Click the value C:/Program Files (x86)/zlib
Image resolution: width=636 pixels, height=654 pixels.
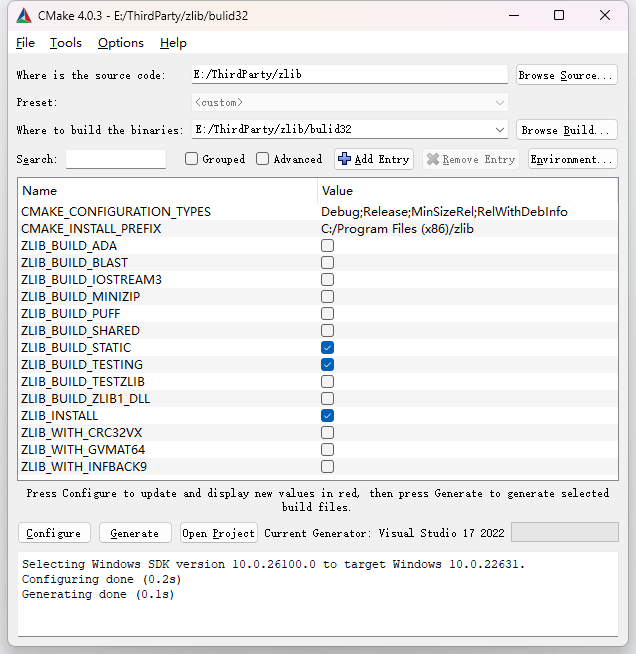pos(397,229)
